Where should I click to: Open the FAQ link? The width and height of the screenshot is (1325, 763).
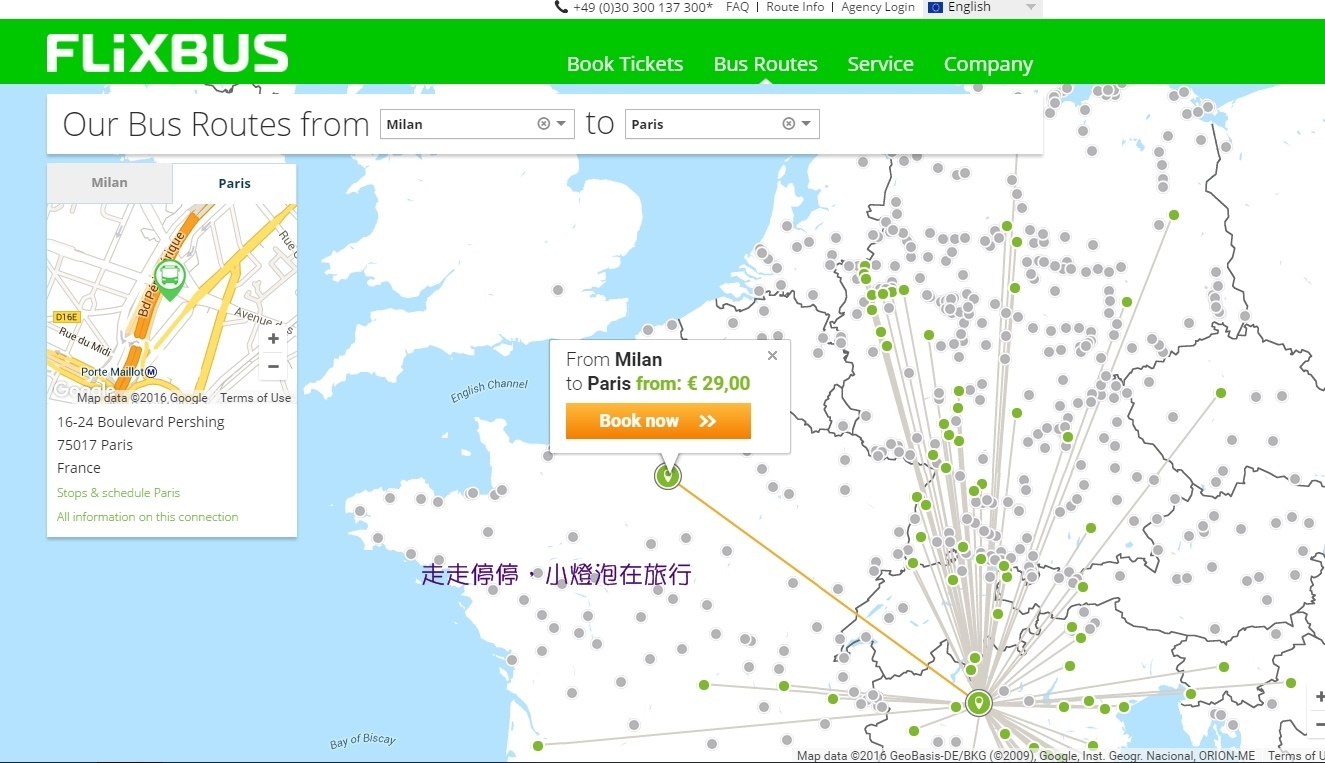737,7
